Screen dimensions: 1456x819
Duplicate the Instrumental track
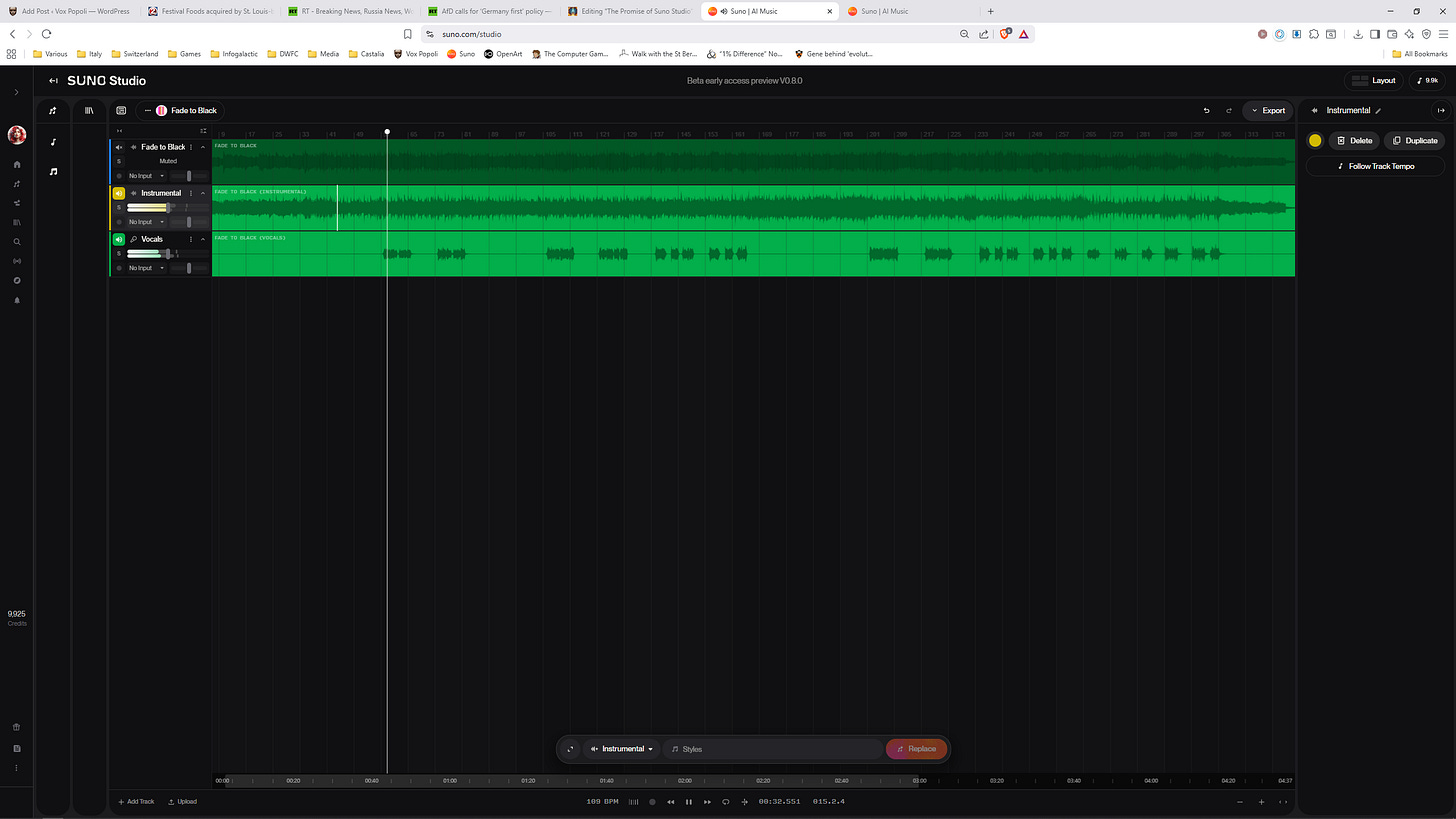pos(1415,141)
